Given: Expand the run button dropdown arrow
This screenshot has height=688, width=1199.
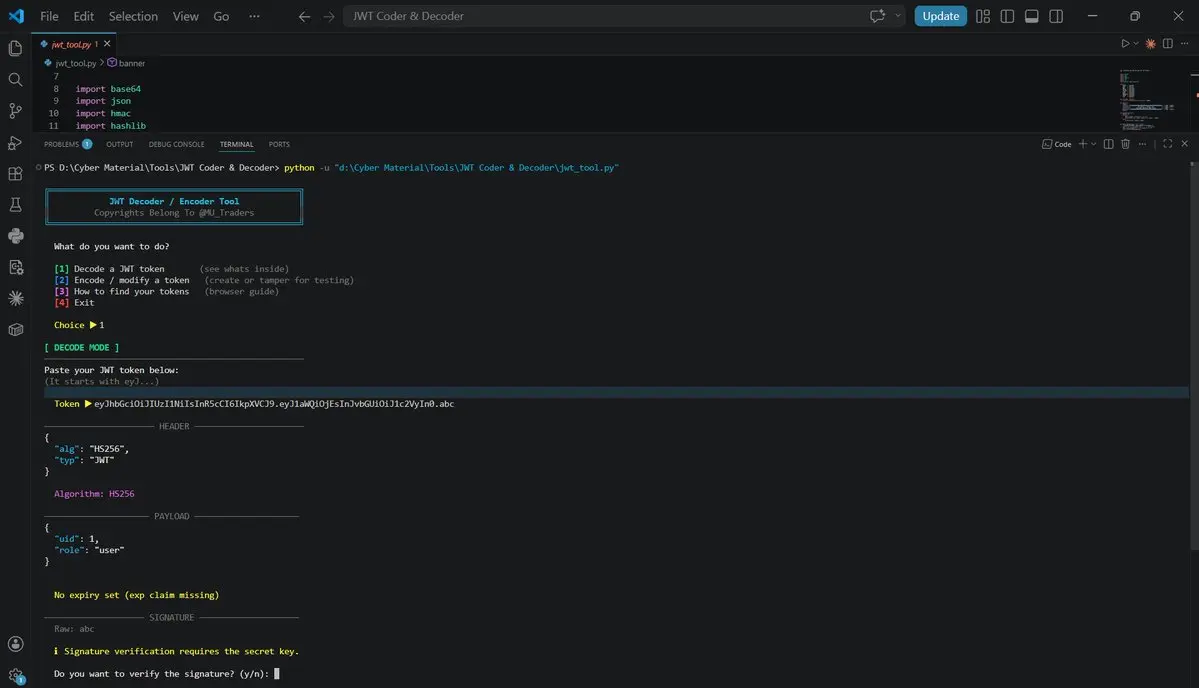Looking at the screenshot, I should click(x=1136, y=44).
